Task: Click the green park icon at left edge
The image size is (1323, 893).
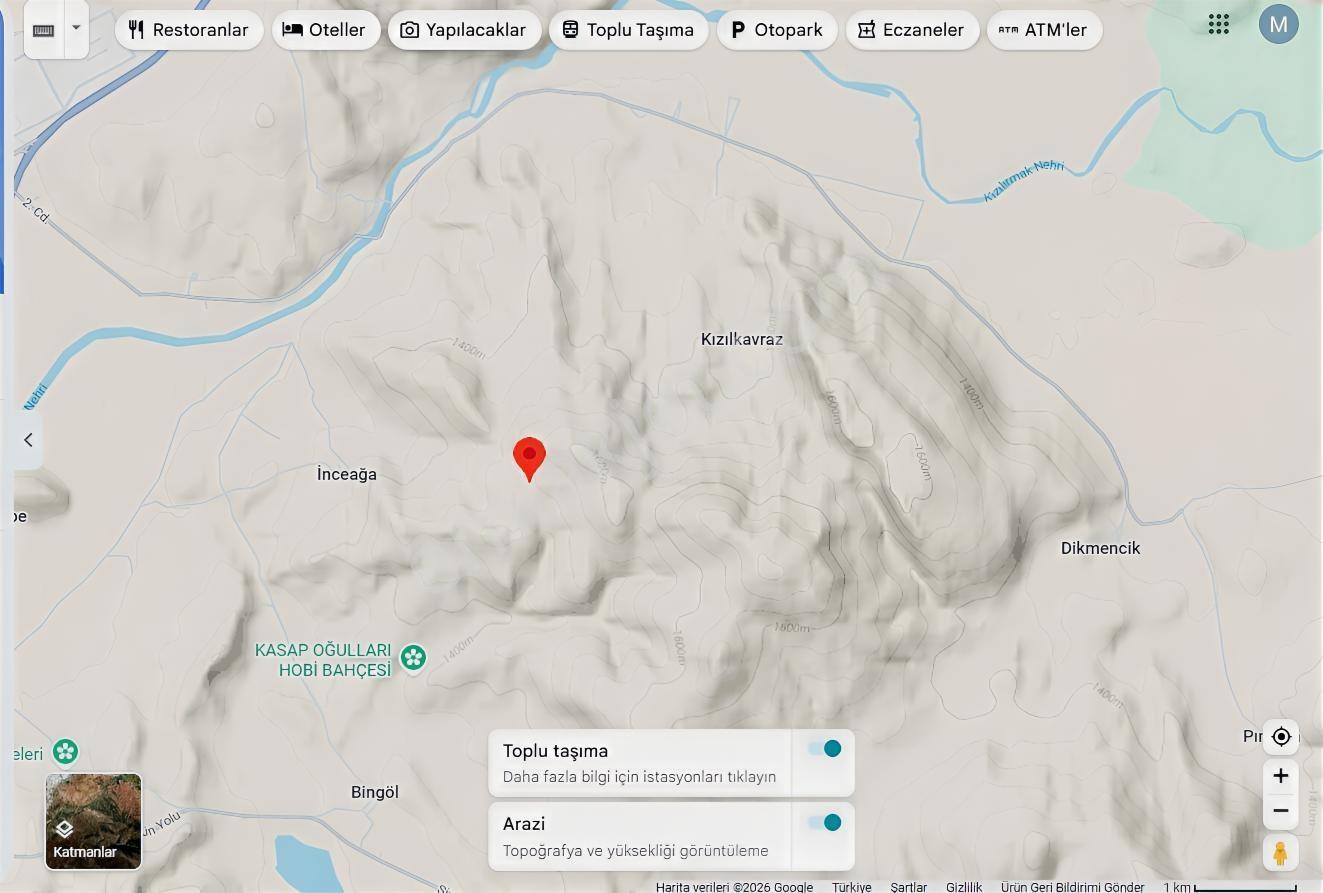Action: (x=66, y=751)
